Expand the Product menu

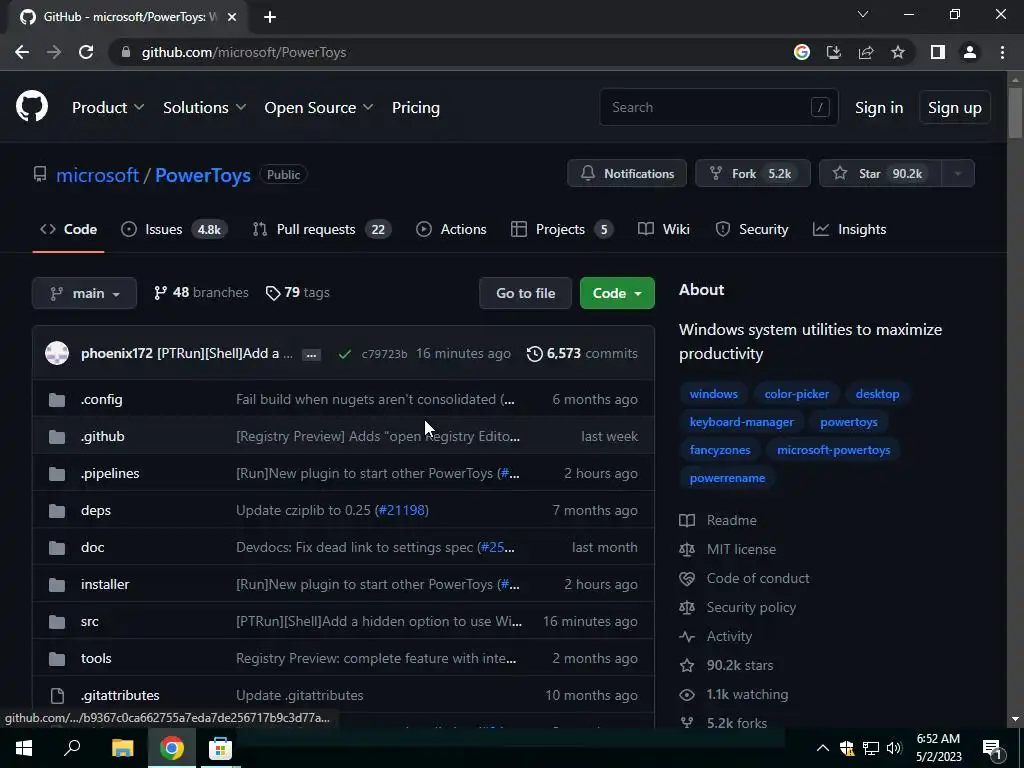108,108
